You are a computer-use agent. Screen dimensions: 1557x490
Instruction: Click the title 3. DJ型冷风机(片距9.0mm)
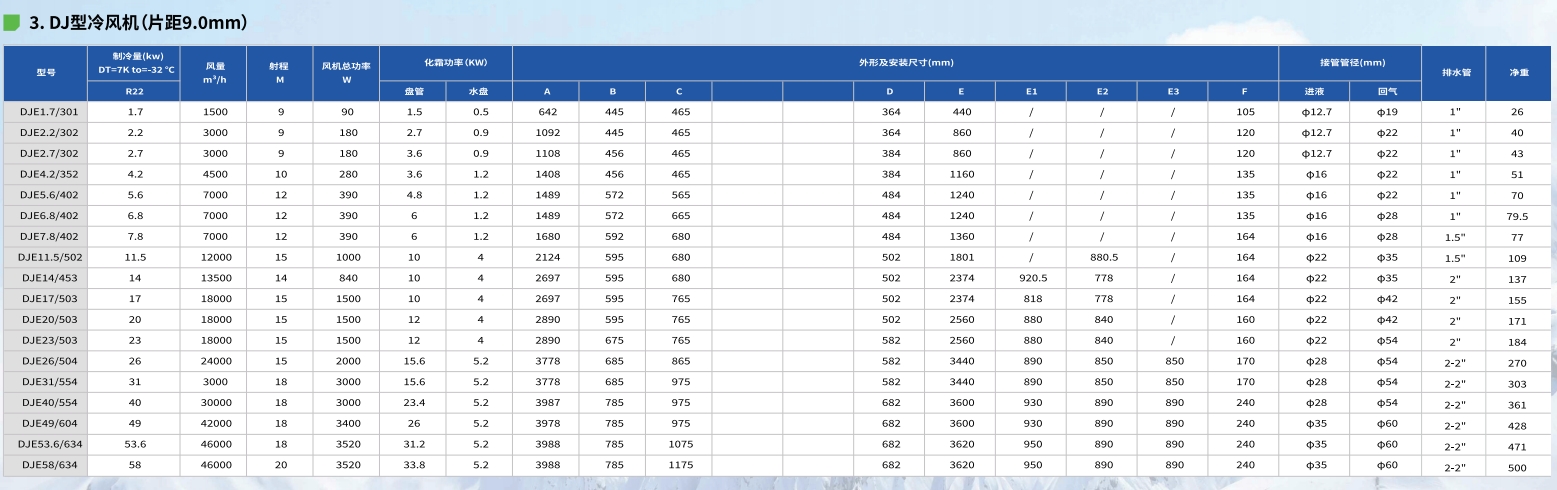pos(138,22)
